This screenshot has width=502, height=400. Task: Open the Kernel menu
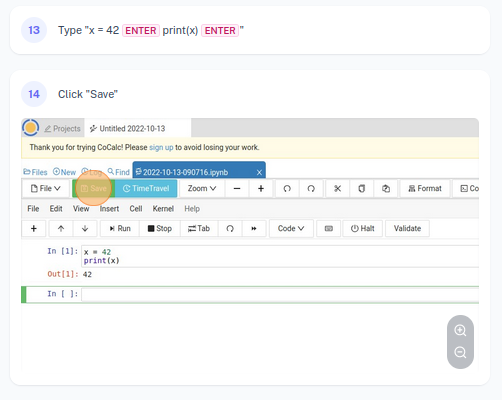click(163, 209)
